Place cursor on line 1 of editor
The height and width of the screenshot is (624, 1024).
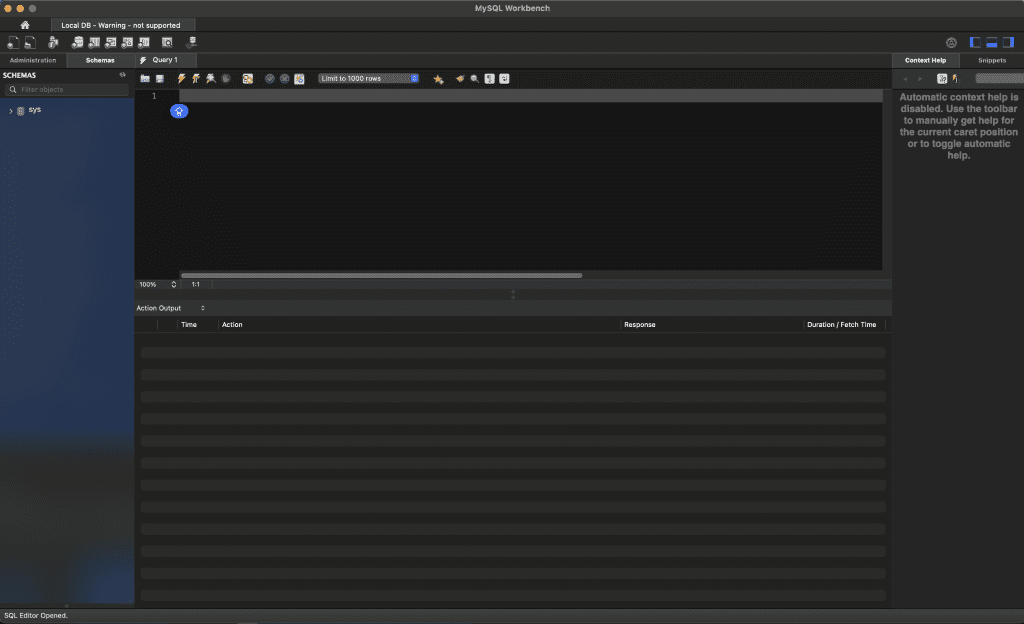(x=530, y=96)
